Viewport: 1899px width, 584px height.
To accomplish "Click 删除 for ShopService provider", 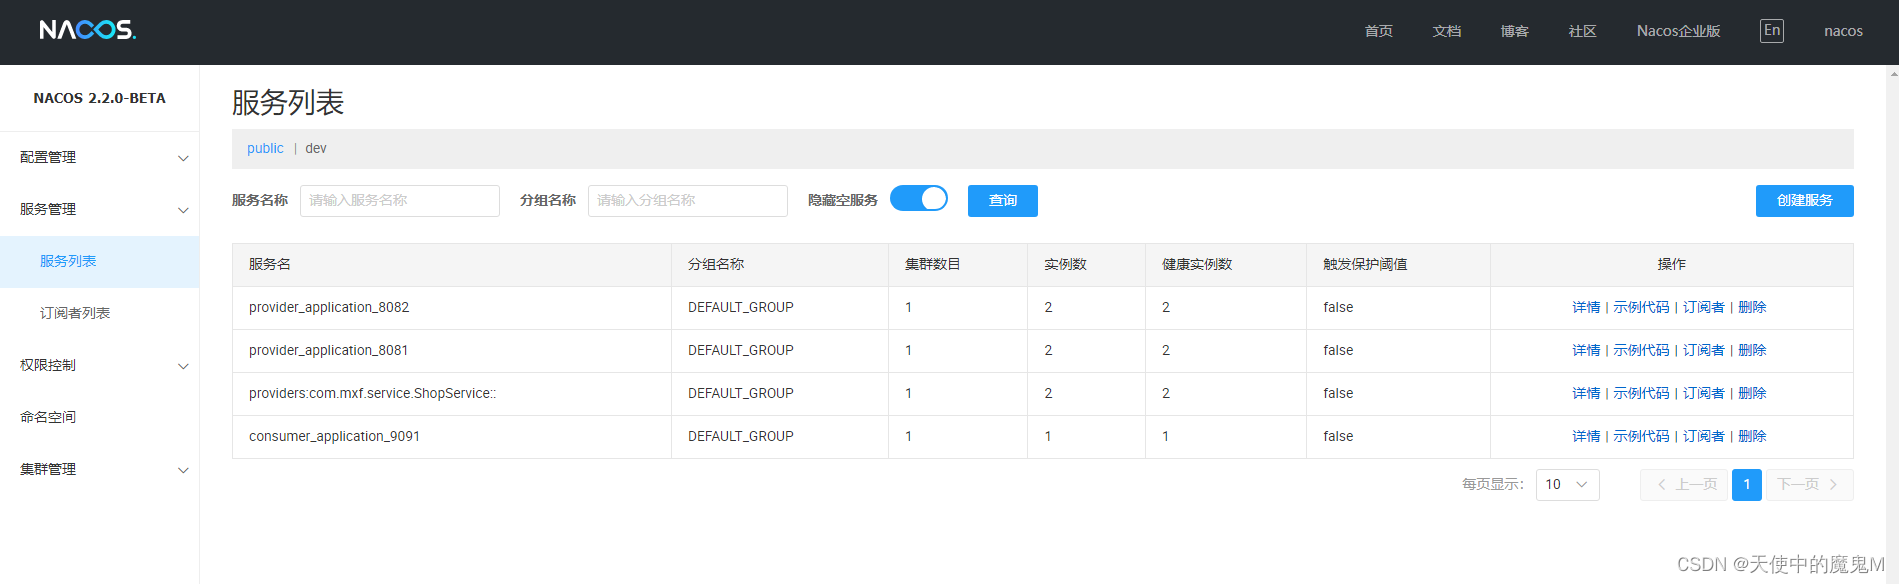I will [1752, 393].
